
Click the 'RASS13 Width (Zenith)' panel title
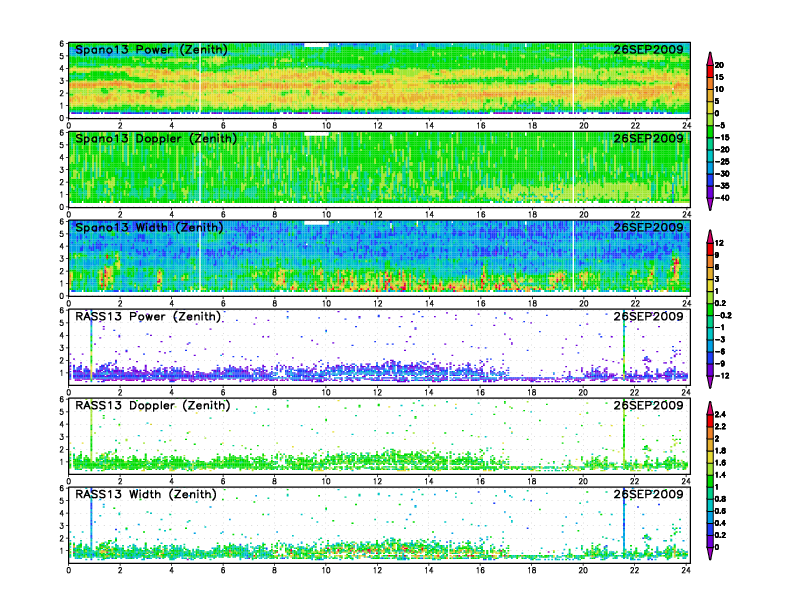point(146,494)
